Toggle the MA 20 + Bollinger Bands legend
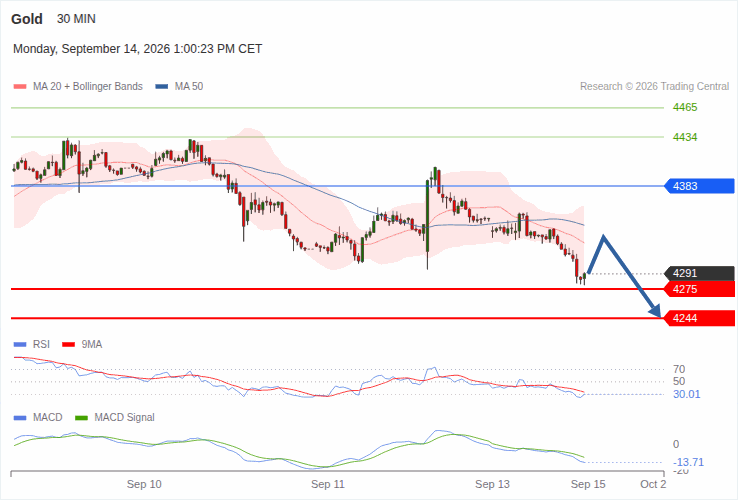738x500 pixels. tap(78, 87)
